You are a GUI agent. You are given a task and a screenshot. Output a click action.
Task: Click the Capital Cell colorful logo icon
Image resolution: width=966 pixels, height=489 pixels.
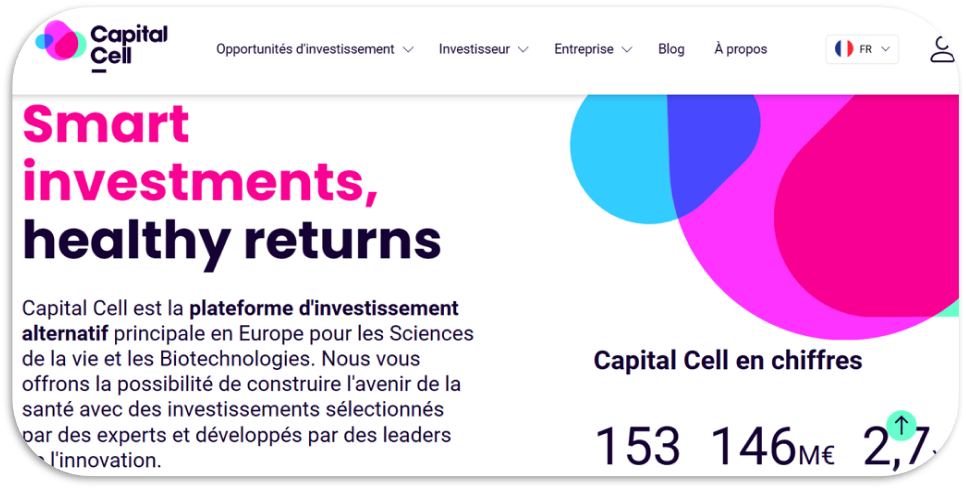62,43
